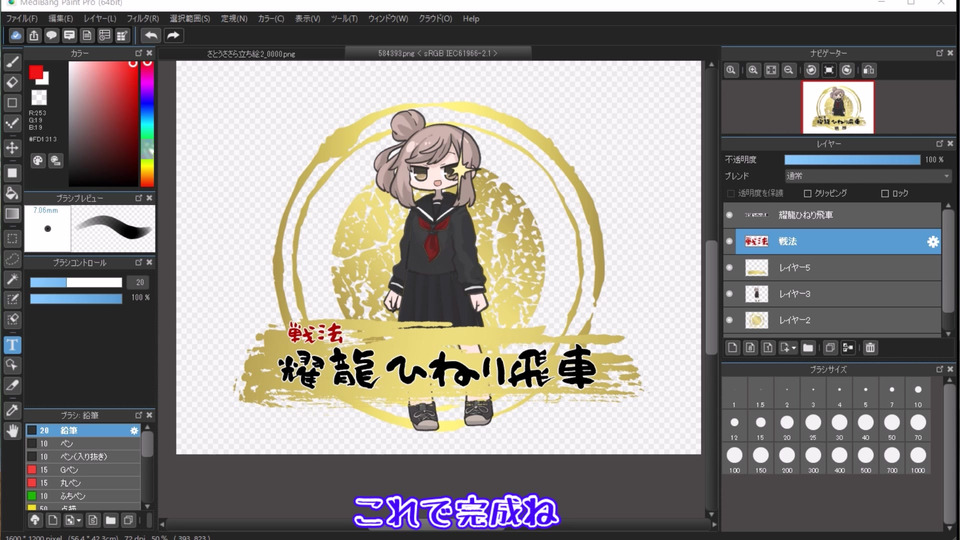Select the Eraser tool
The image size is (960, 540).
(12, 82)
